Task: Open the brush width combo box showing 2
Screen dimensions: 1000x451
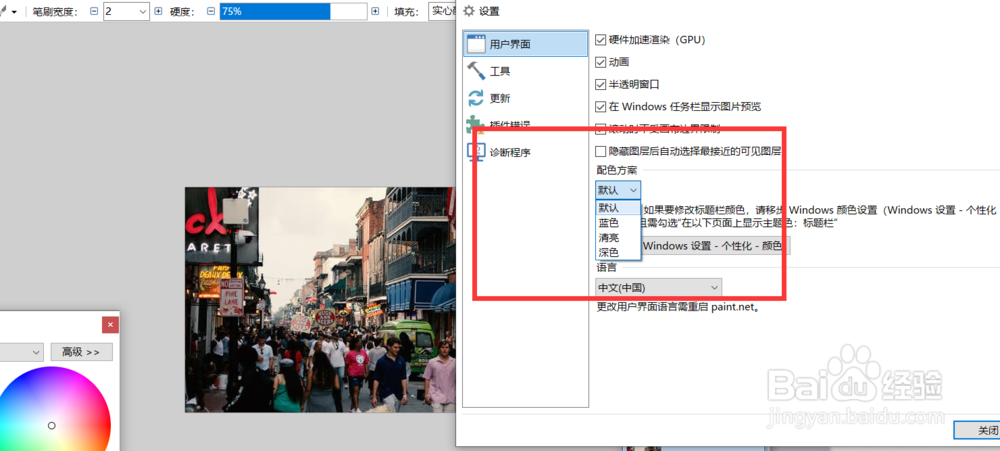Action: click(x=126, y=11)
